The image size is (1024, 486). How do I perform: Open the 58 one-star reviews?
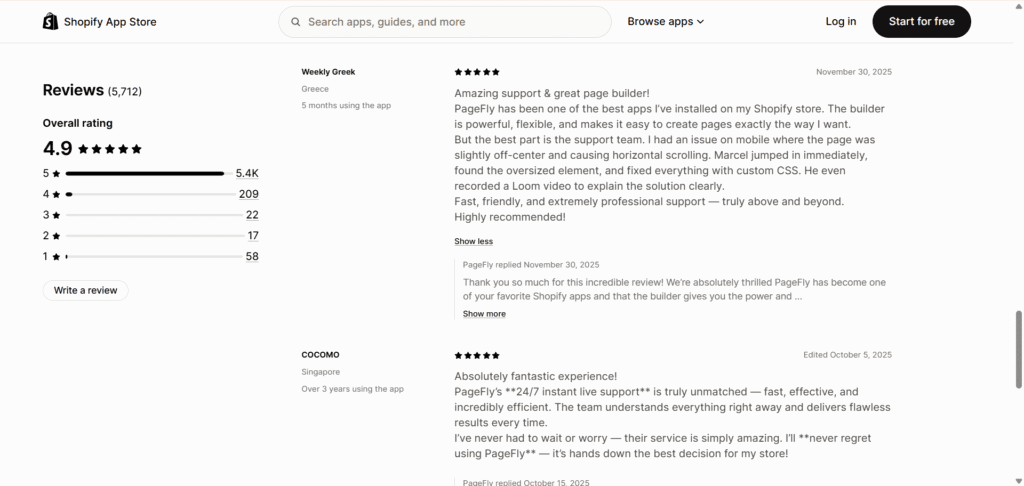tap(252, 257)
